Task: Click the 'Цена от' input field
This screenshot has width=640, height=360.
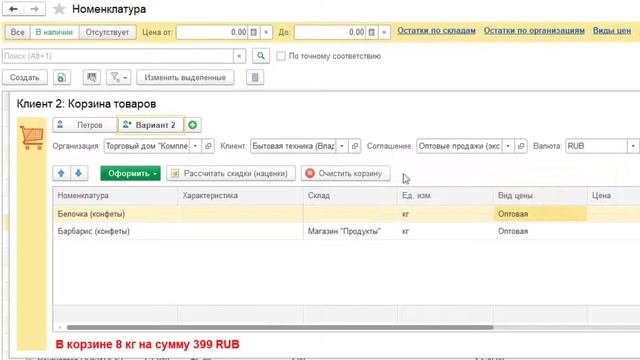Action: (212, 32)
